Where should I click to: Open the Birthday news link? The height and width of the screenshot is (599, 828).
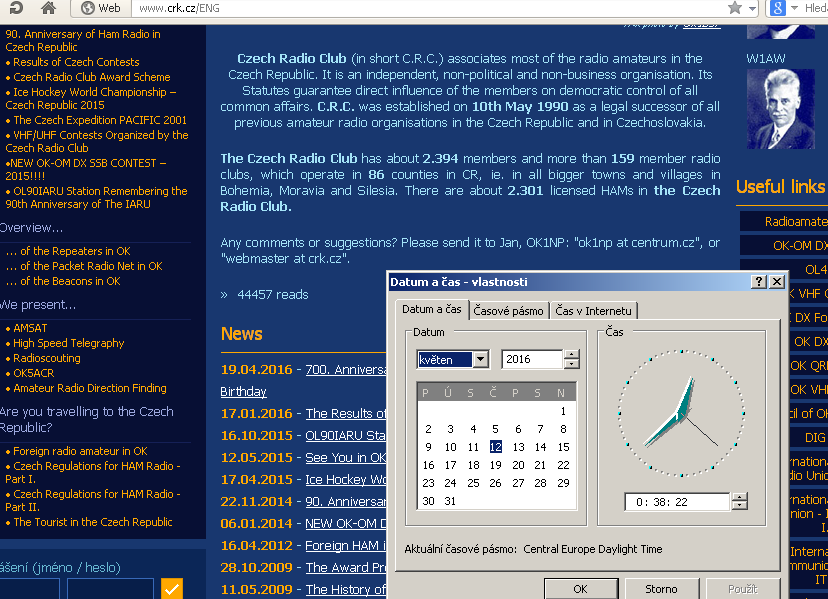click(243, 391)
